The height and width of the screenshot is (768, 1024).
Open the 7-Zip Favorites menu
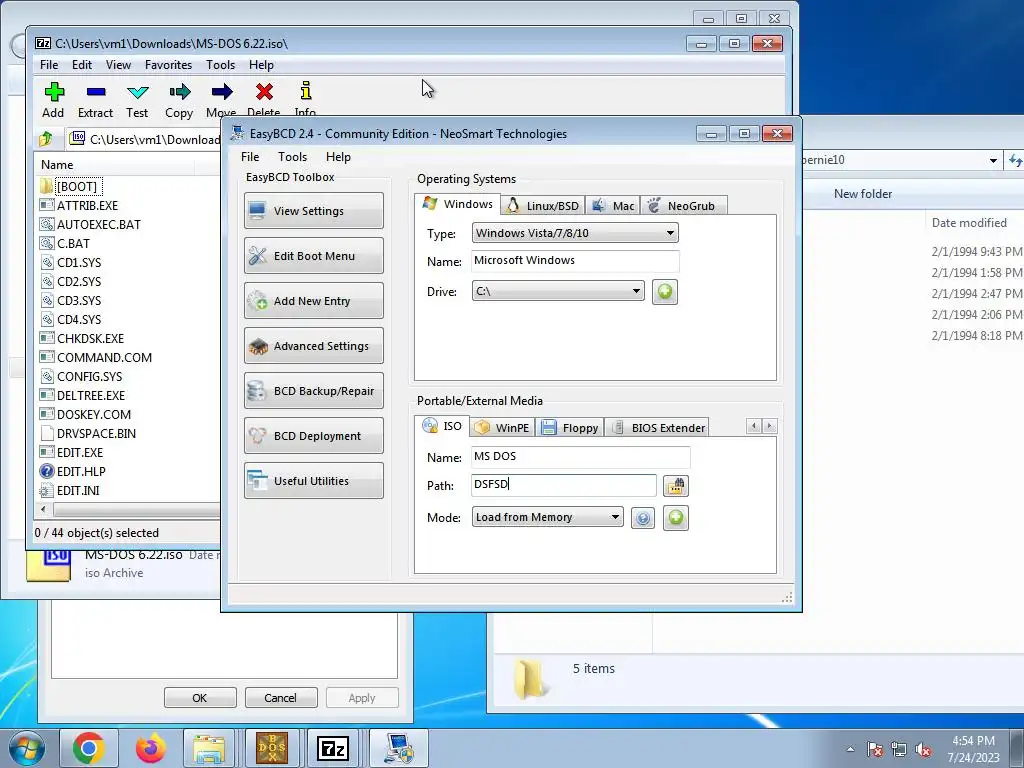(168, 65)
